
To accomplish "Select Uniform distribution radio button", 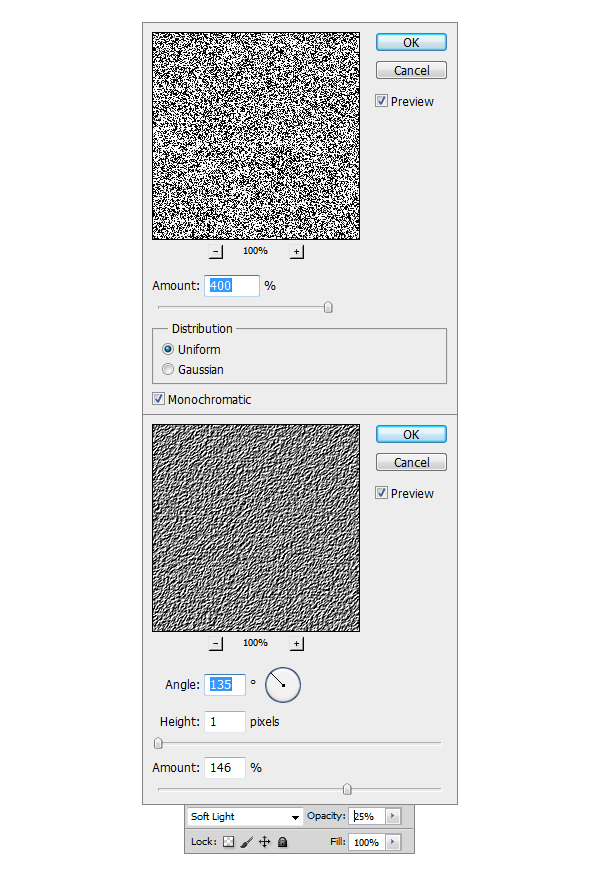I will (x=167, y=349).
